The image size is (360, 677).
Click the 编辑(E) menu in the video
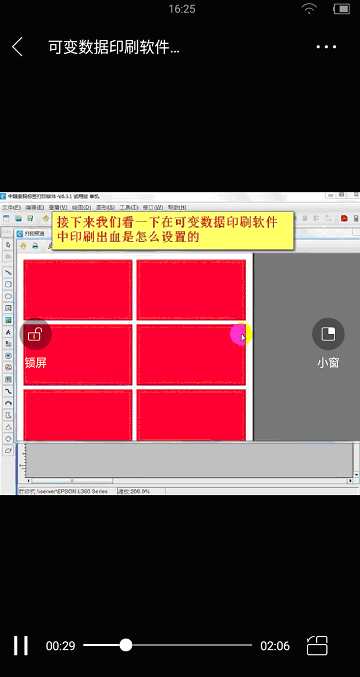[x=35, y=207]
